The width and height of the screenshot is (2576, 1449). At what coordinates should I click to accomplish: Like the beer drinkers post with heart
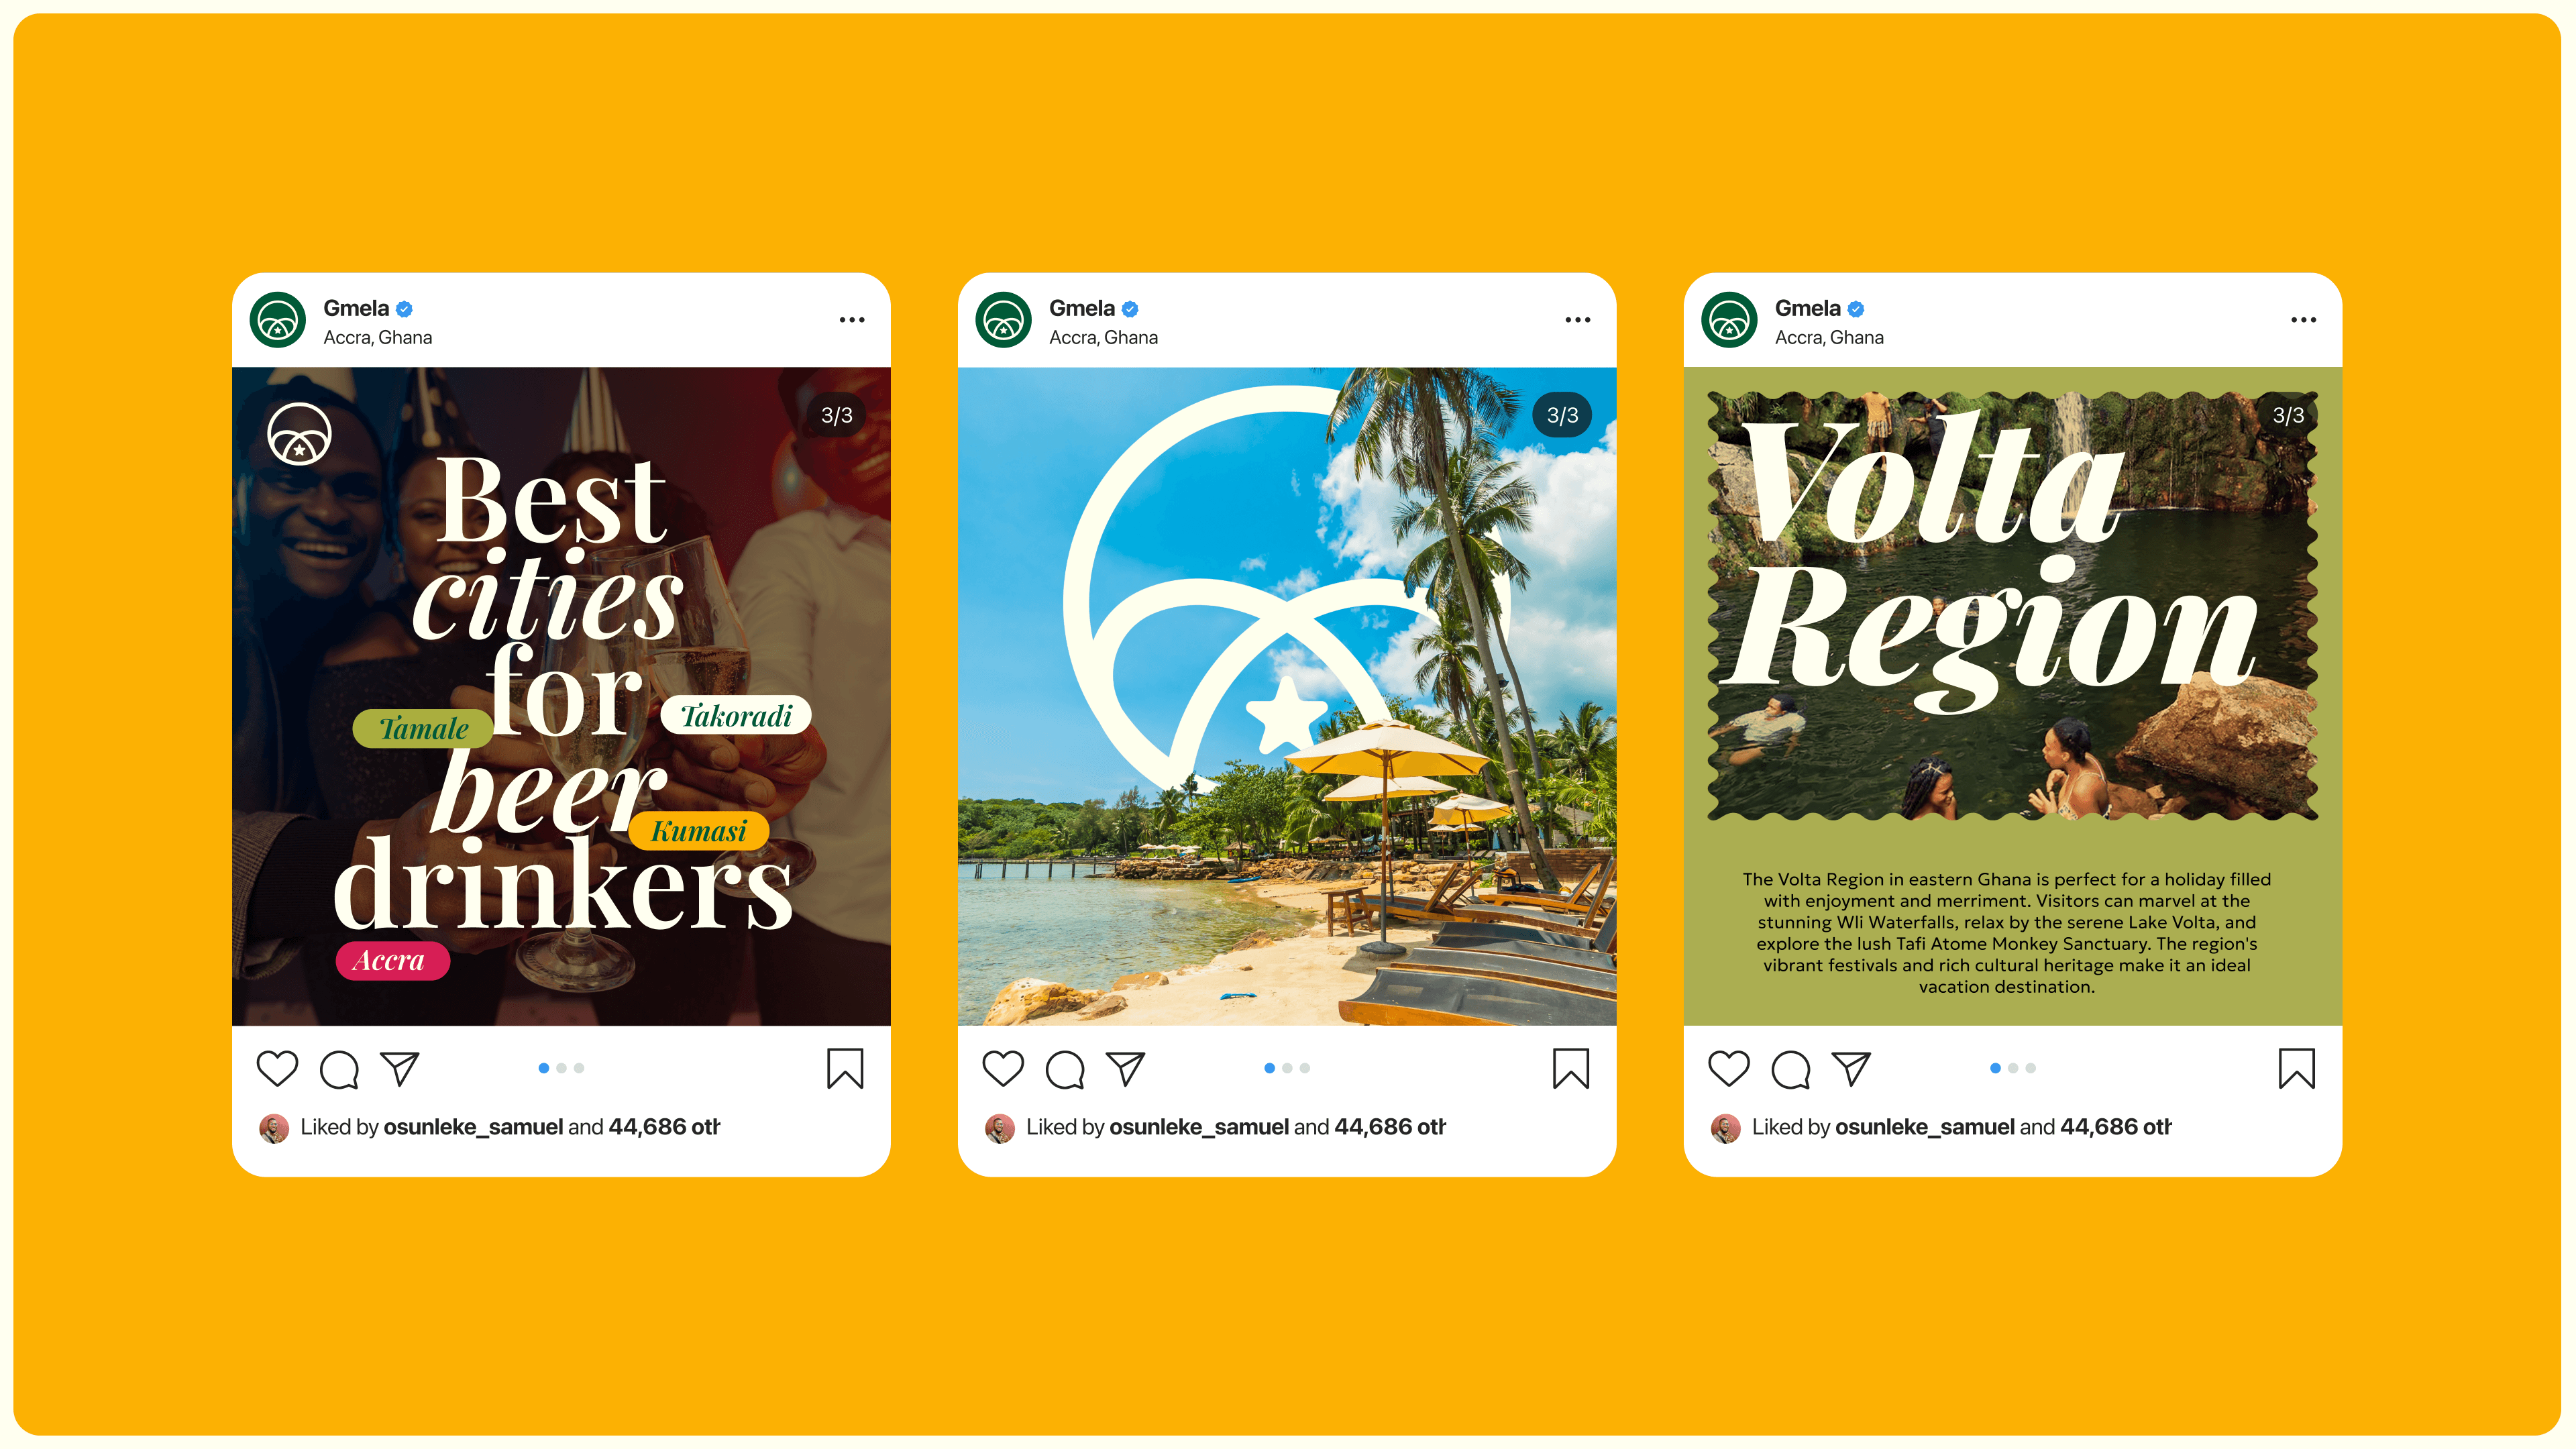(277, 1068)
